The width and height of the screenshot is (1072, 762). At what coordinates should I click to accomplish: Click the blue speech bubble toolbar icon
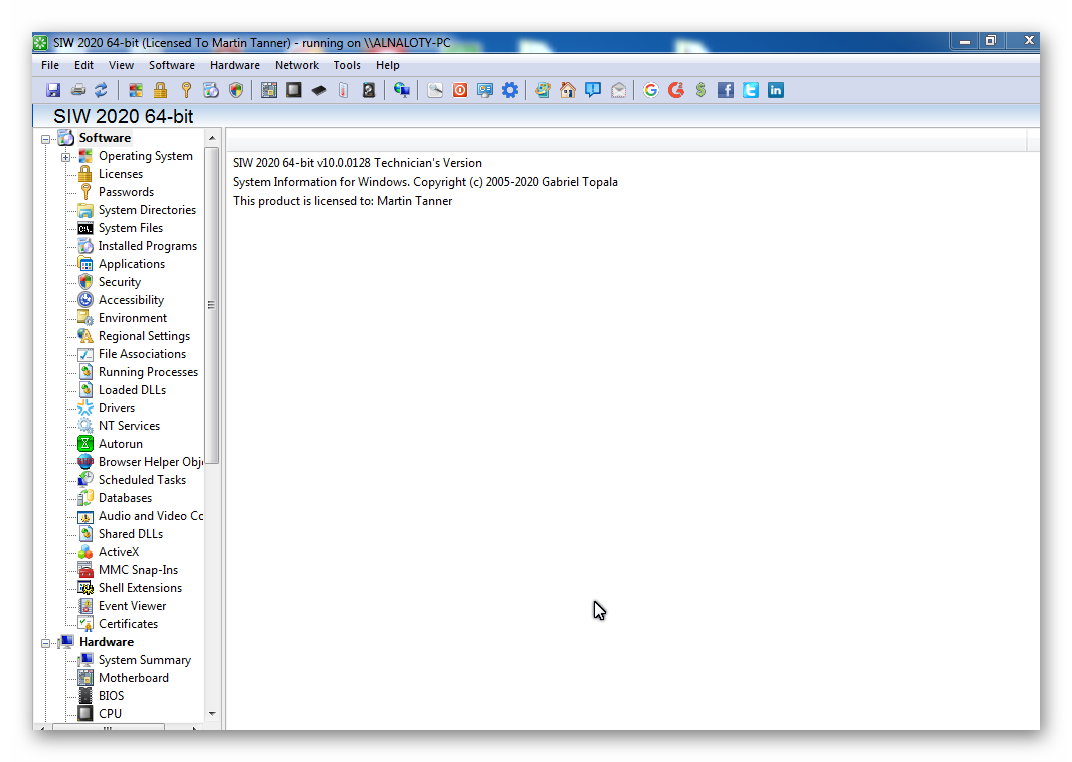[x=593, y=90]
